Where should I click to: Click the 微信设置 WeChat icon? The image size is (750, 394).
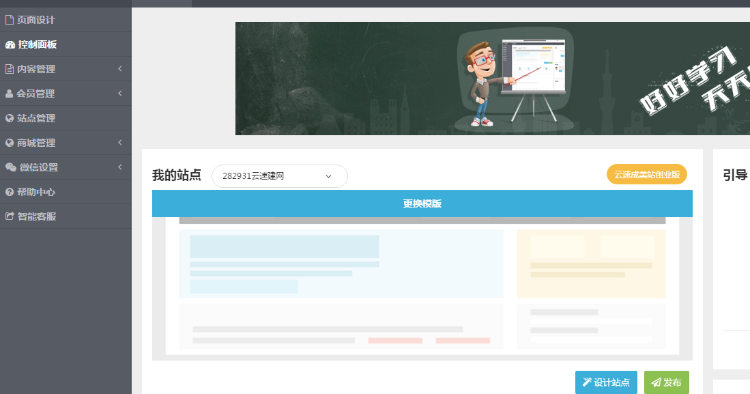(x=11, y=167)
